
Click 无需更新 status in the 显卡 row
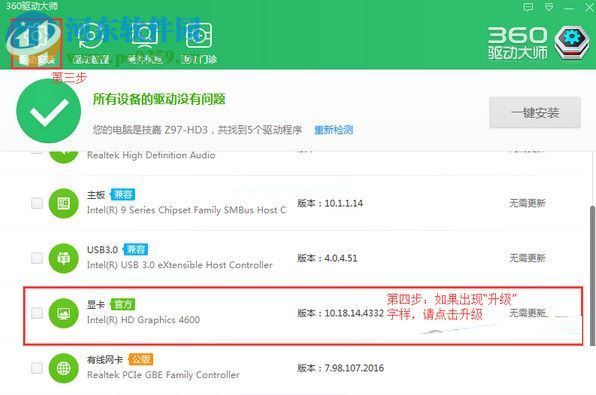(x=528, y=313)
